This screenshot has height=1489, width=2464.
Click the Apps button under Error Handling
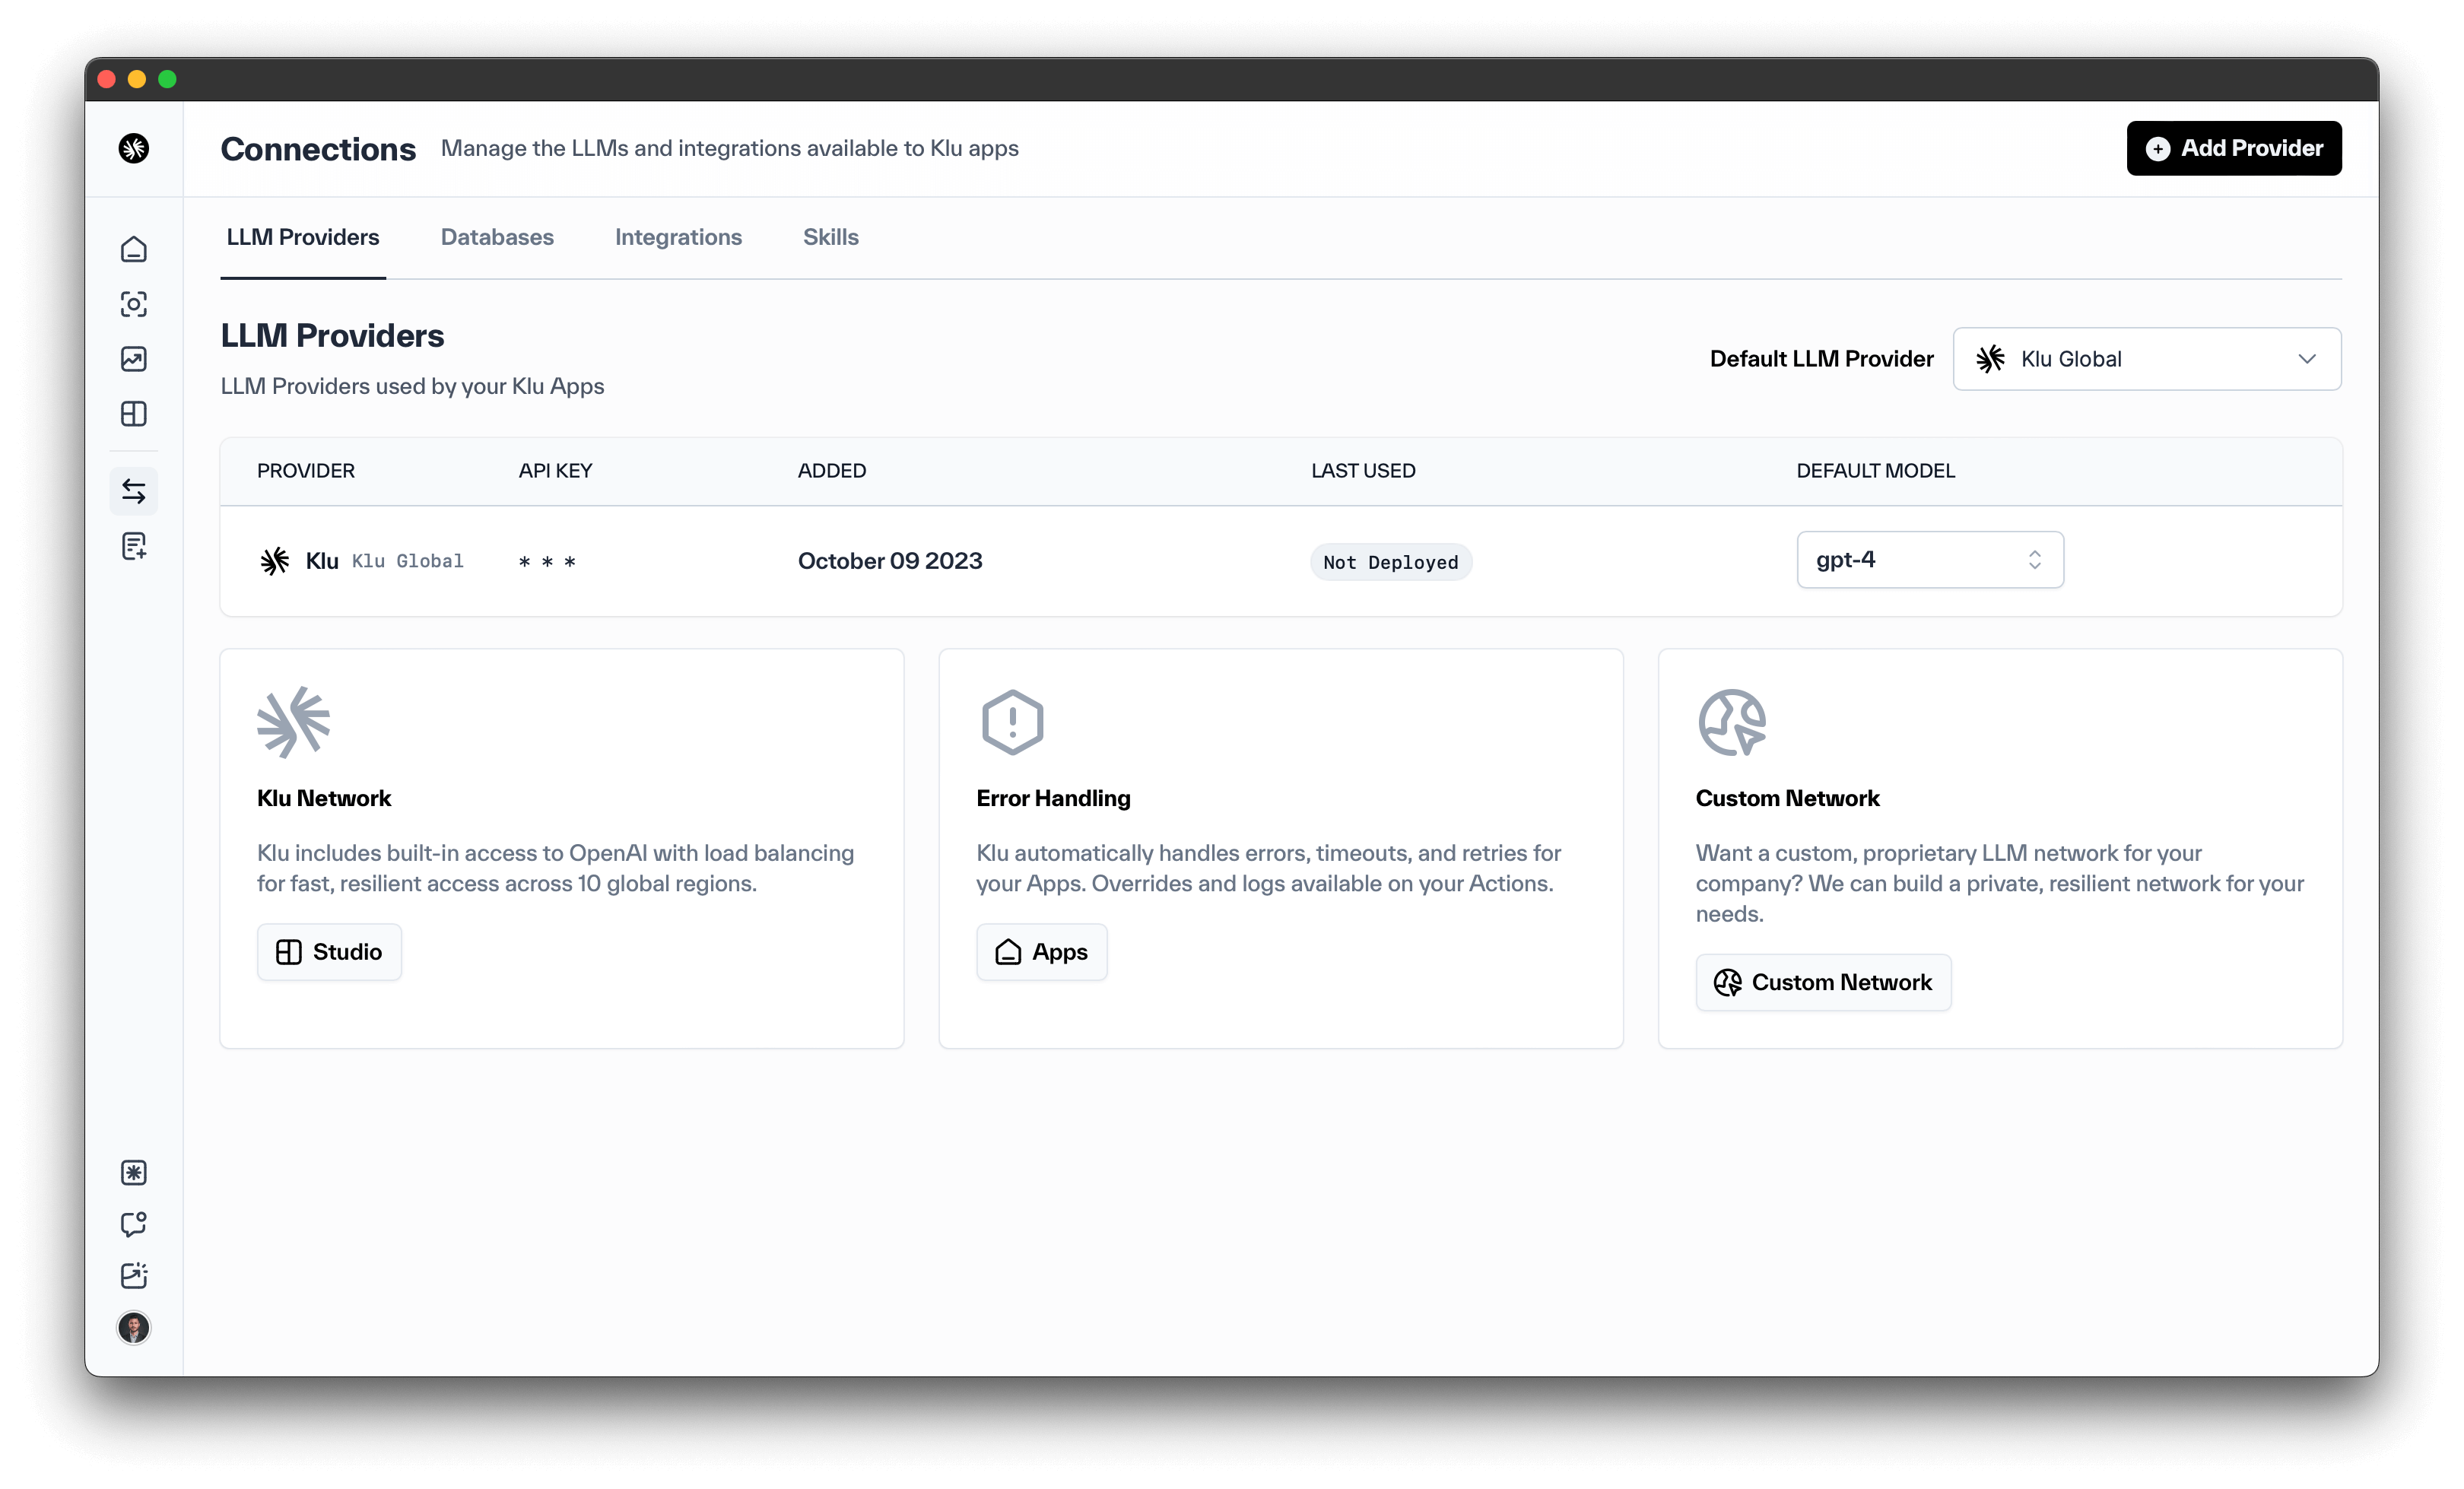[x=1041, y=952]
